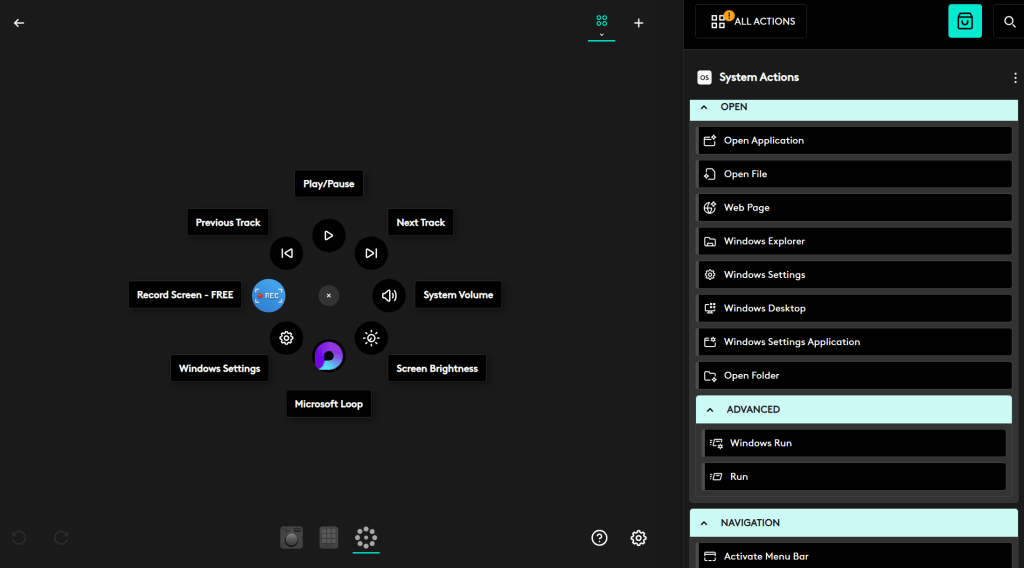The height and width of the screenshot is (568, 1024).
Task: Go back using the left arrow
Action: [x=19, y=23]
